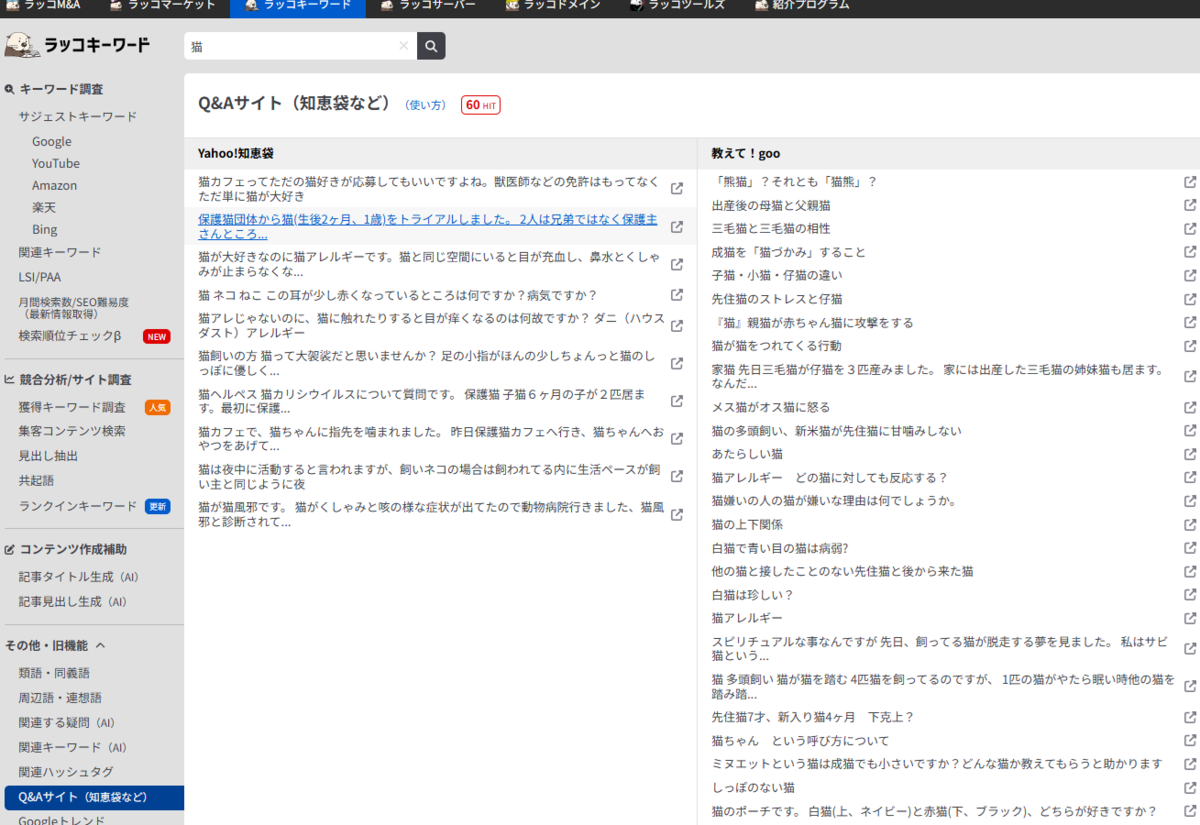Open 類語・同義語 page
This screenshot has width=1200, height=825.
[54, 673]
